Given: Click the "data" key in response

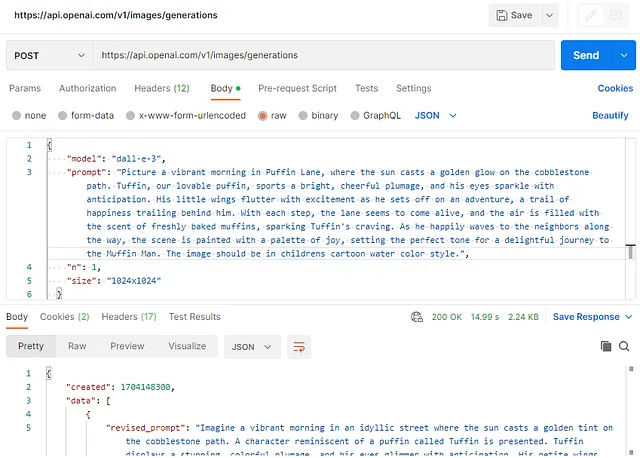Looking at the screenshot, I should point(80,401).
